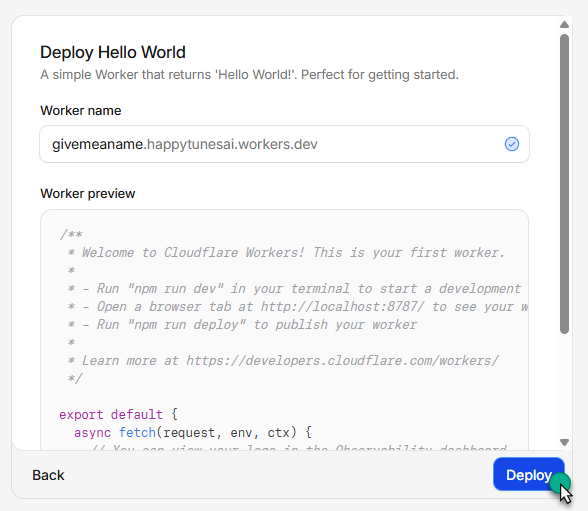Click the localhost:8787 comment line
The image size is (588, 511).
pyautogui.click(x=298, y=306)
